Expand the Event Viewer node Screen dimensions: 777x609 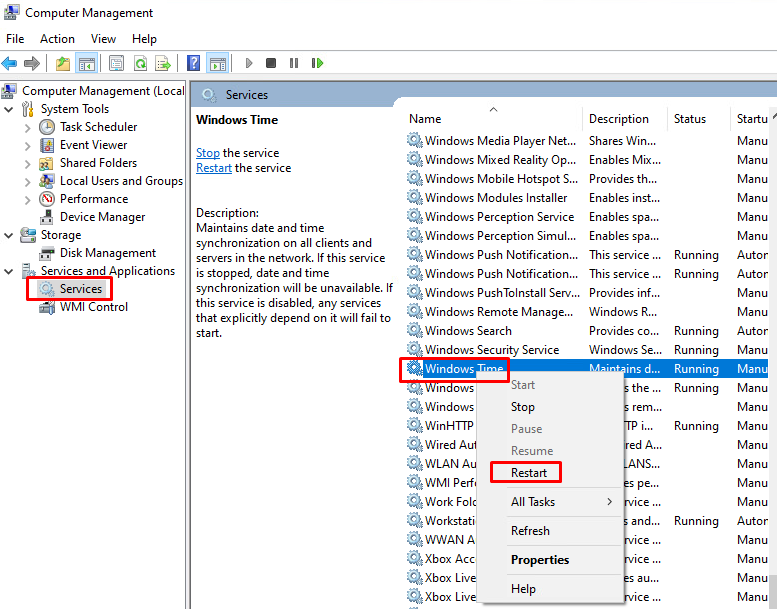click(x=27, y=146)
